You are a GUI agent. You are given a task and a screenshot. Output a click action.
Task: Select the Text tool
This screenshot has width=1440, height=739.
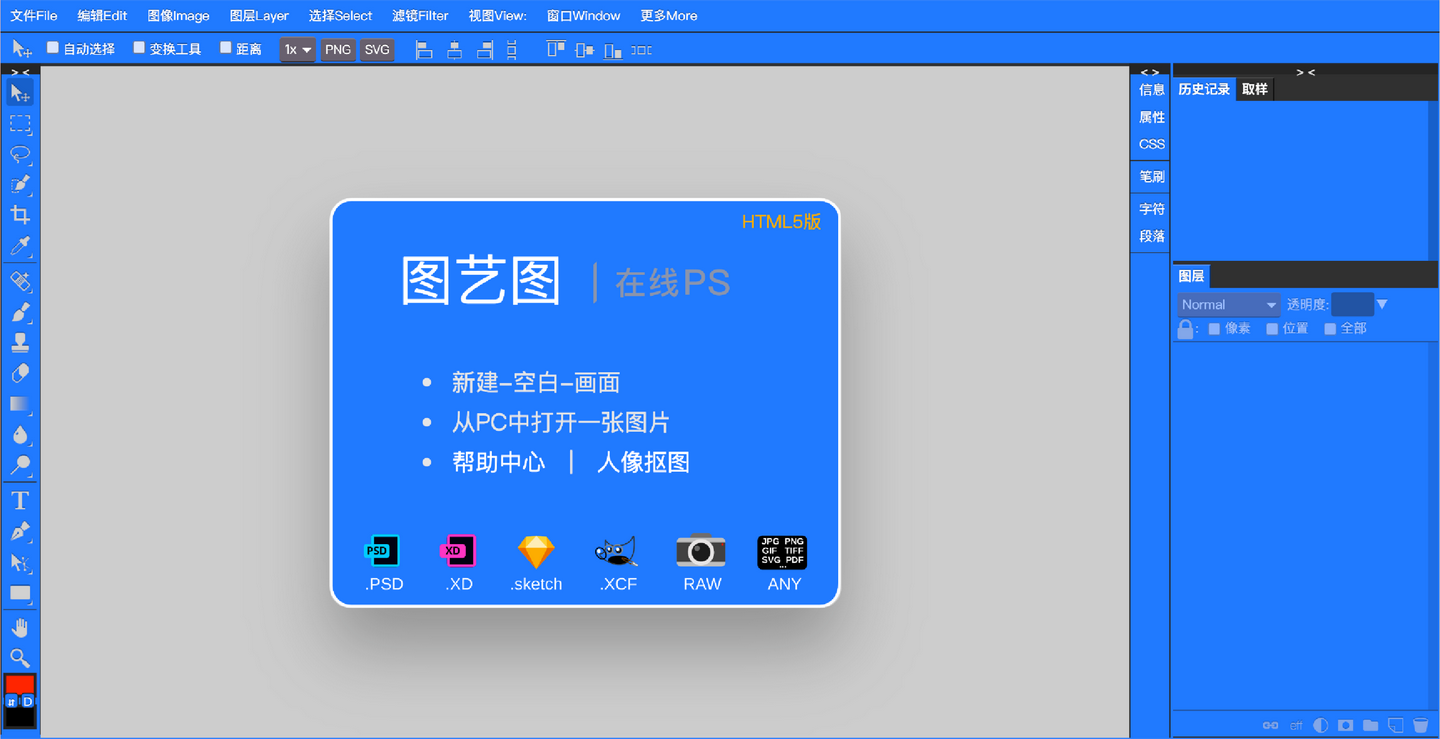pos(20,500)
